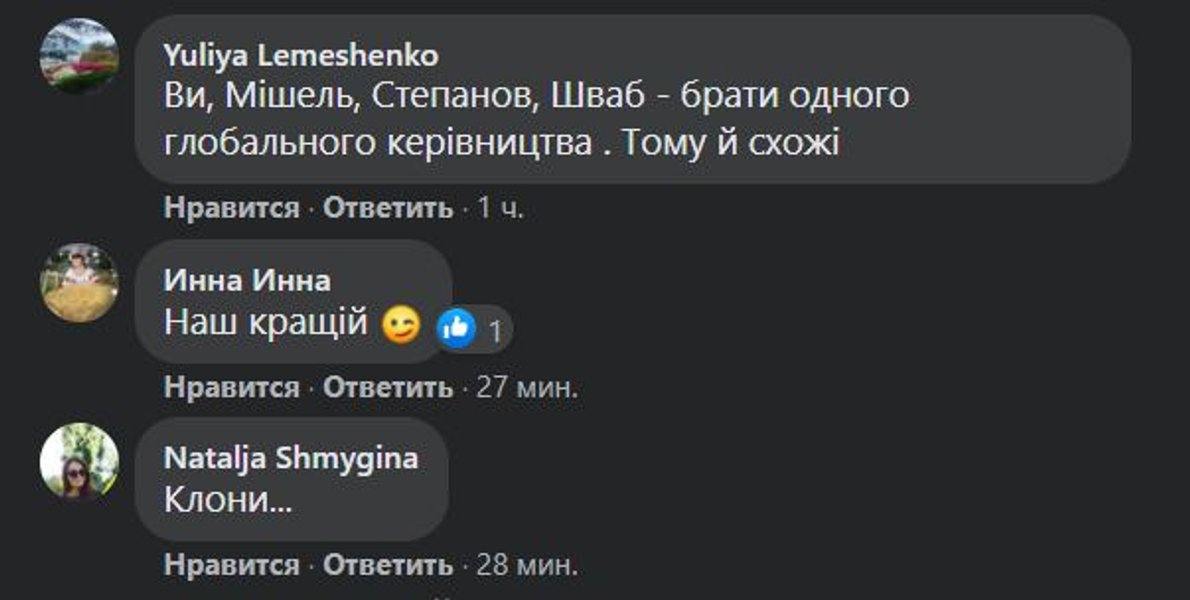
Task: Click the "Клони..." comment text
Action: click(x=228, y=501)
